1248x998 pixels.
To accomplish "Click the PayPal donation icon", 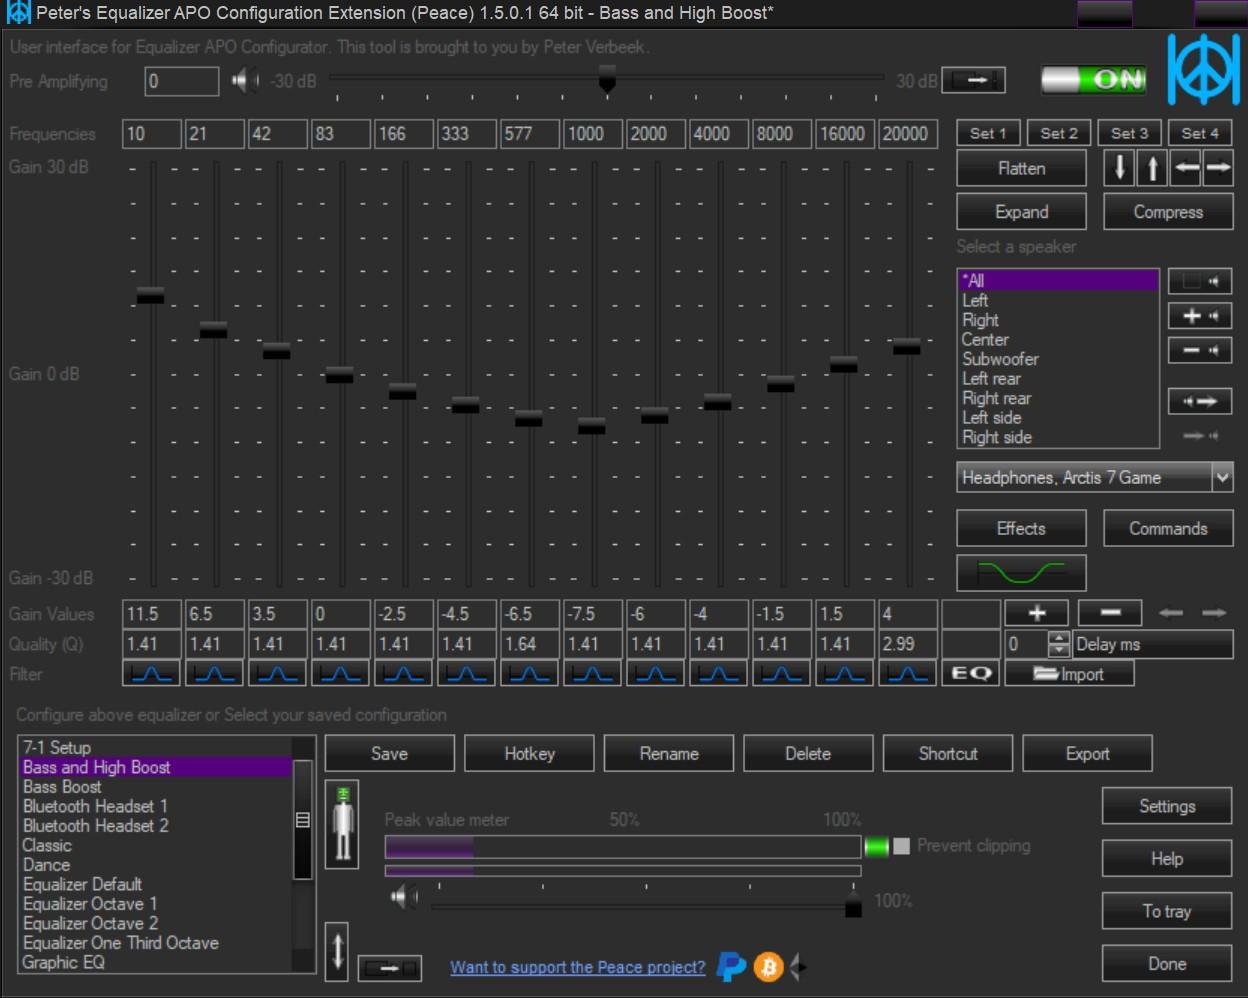I will (x=731, y=967).
